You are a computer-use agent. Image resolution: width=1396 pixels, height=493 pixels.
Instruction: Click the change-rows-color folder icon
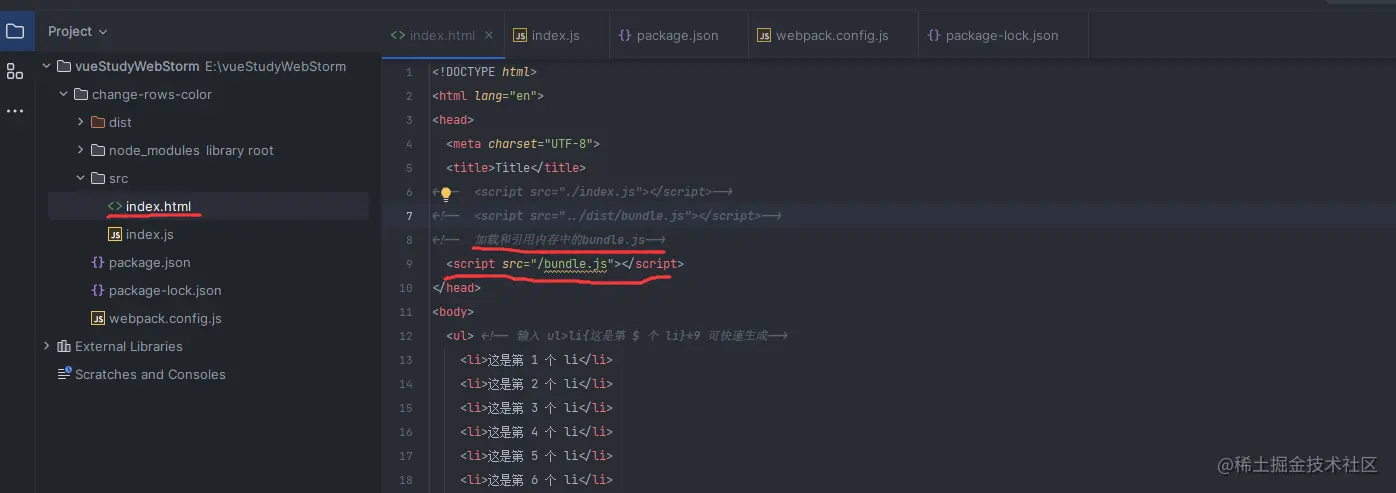click(81, 94)
